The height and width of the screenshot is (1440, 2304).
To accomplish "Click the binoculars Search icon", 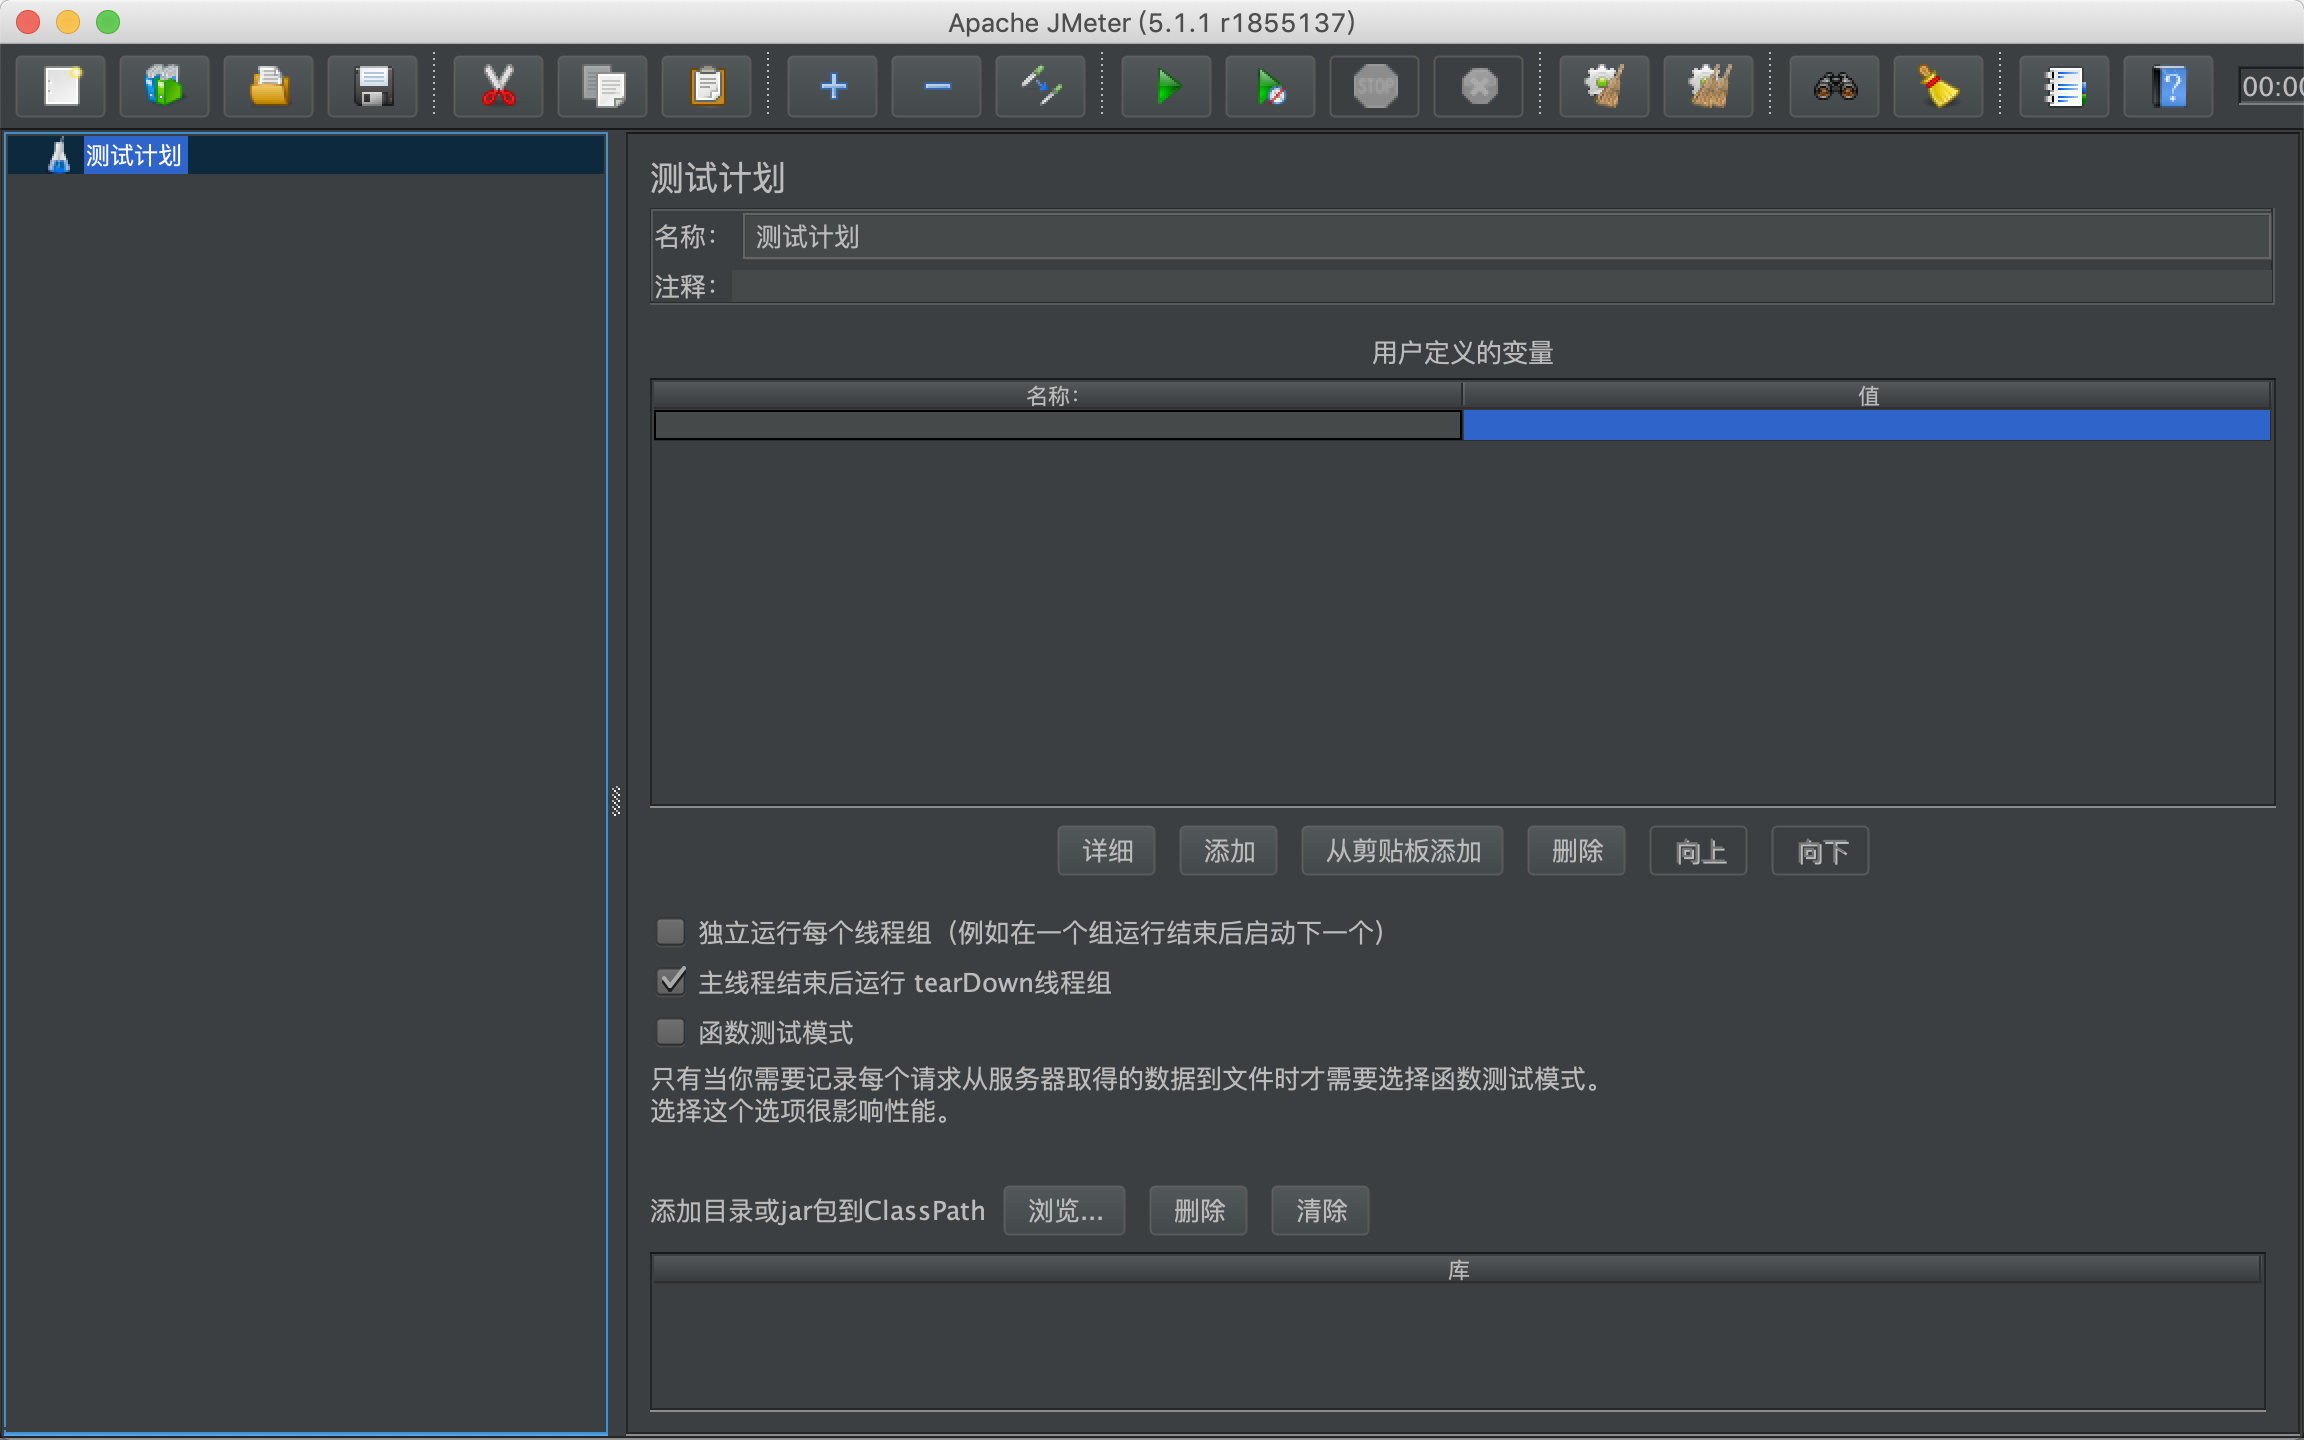I will click(x=1835, y=86).
